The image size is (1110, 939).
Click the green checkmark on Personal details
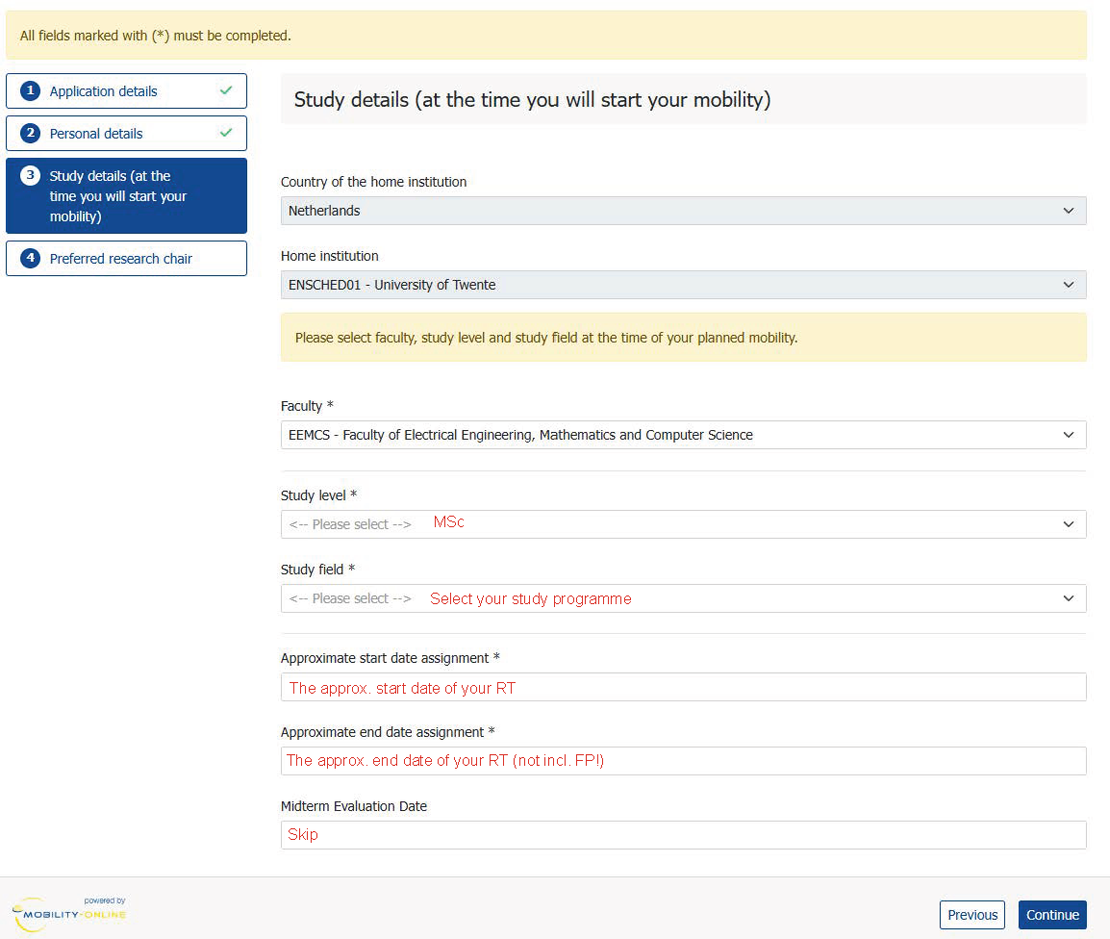point(226,133)
